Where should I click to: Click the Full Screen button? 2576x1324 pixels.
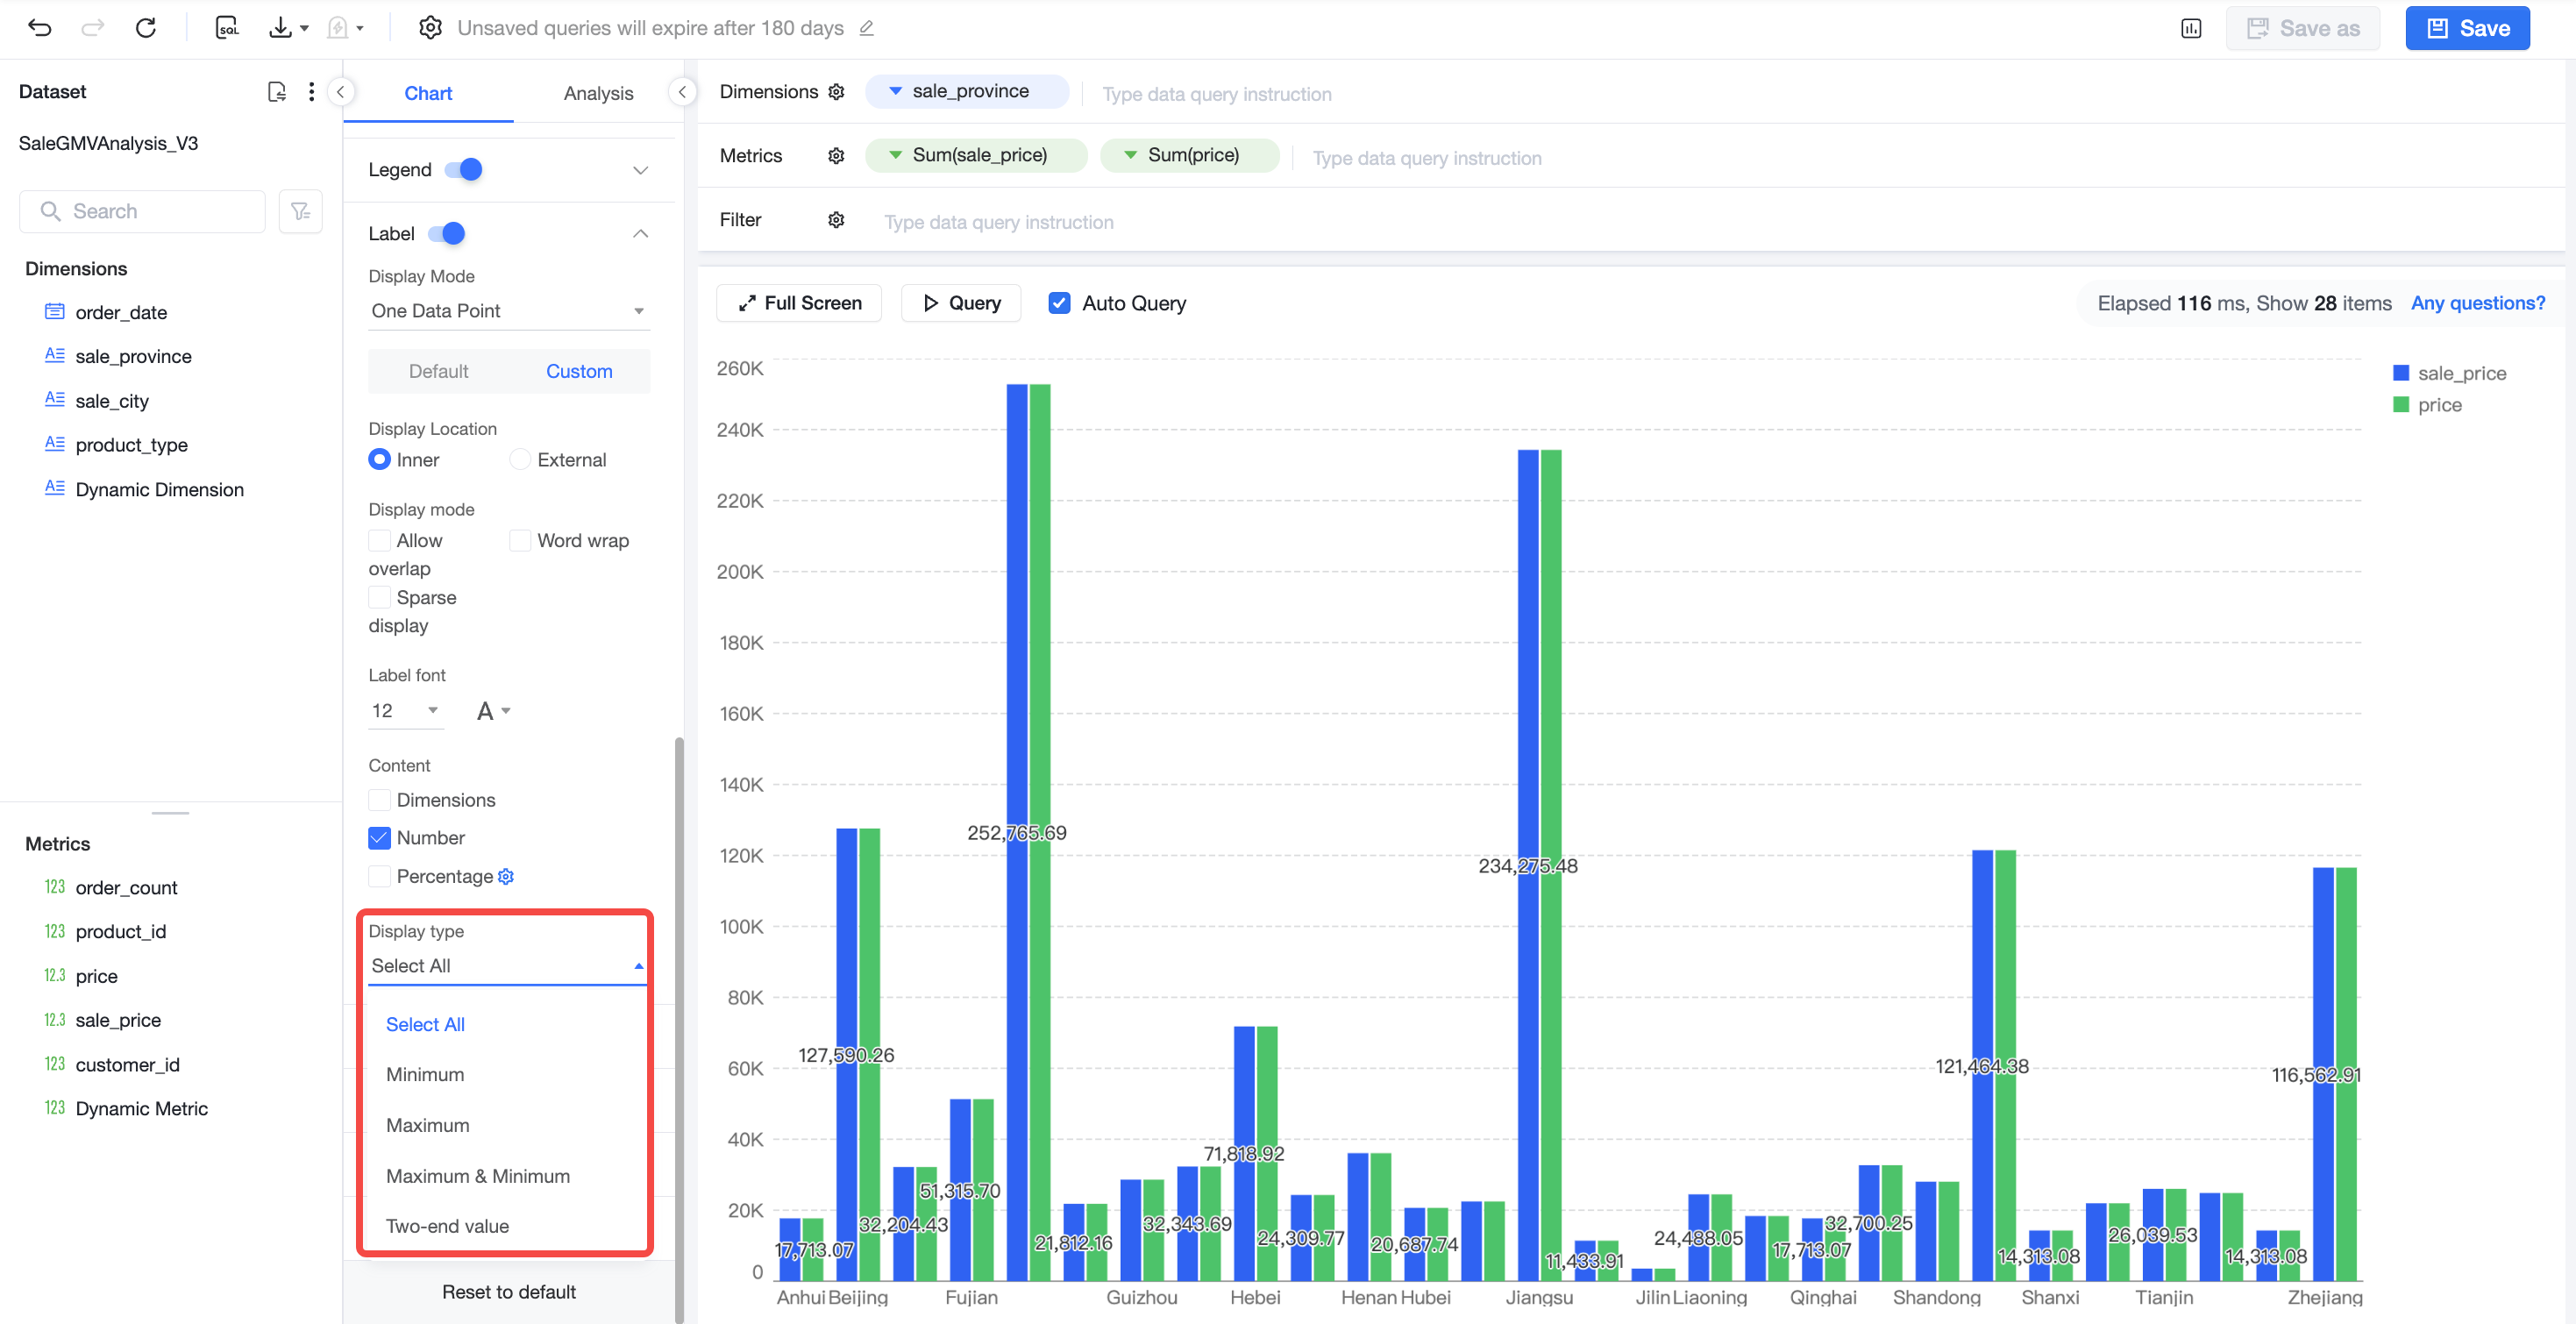(799, 303)
